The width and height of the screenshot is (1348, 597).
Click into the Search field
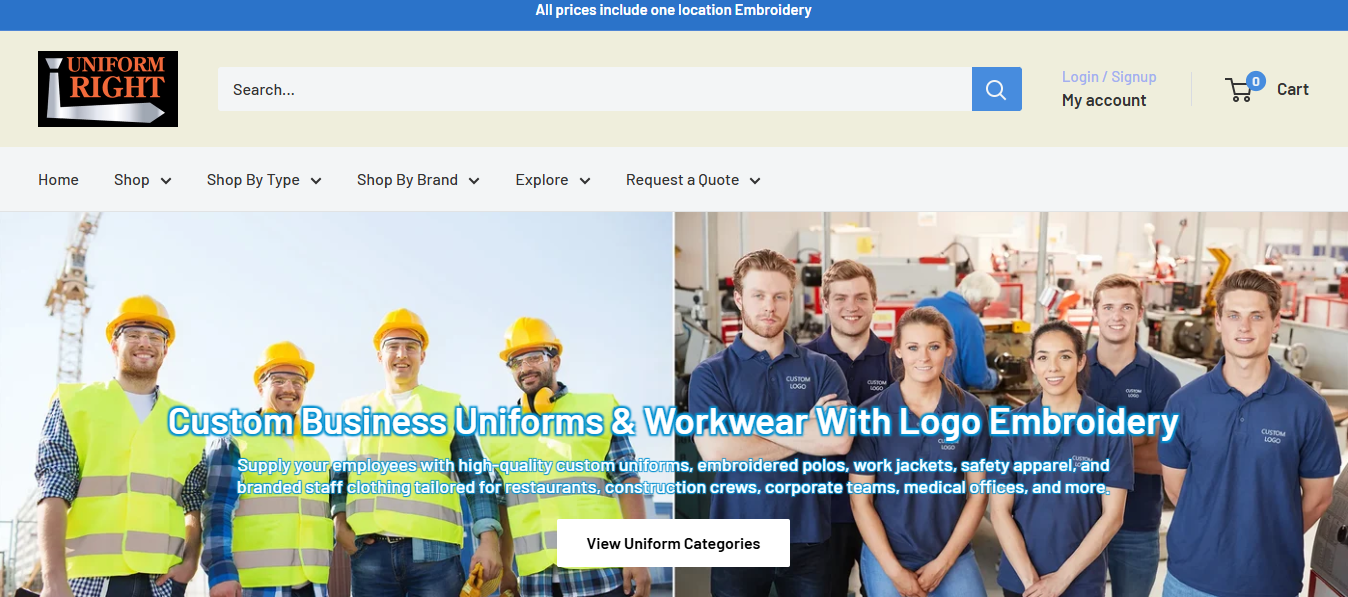point(595,89)
